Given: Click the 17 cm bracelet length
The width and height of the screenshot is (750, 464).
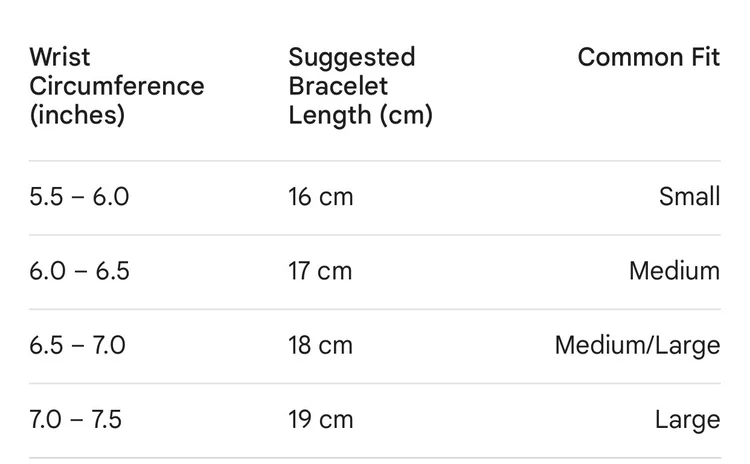Looking at the screenshot, I should pos(321,270).
